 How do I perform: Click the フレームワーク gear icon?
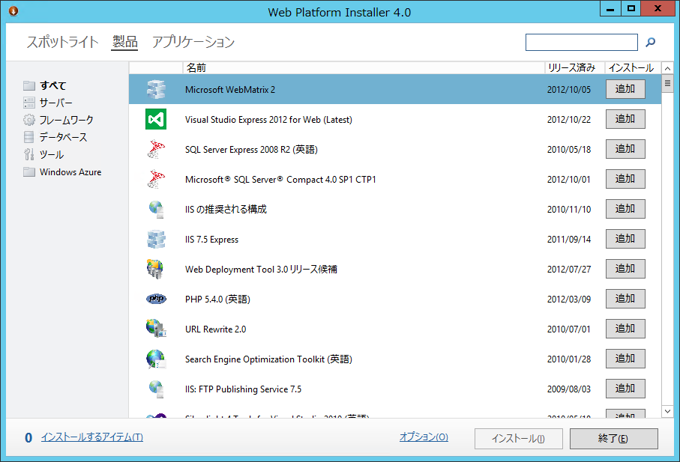click(x=29, y=120)
